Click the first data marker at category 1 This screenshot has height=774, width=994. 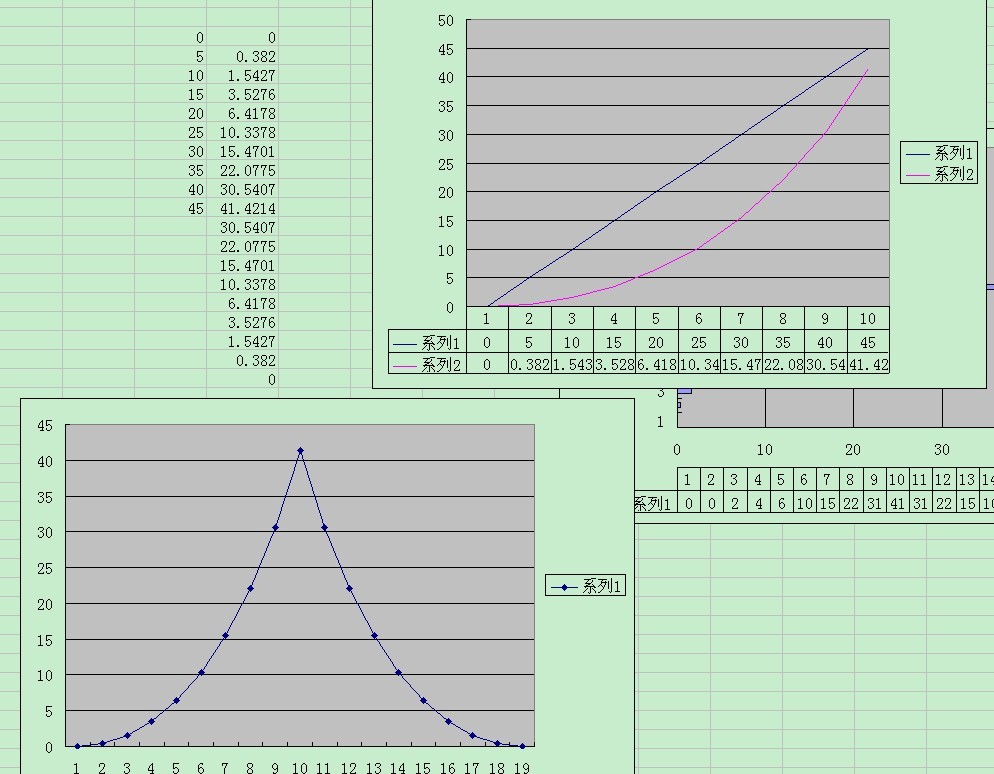[x=77, y=746]
